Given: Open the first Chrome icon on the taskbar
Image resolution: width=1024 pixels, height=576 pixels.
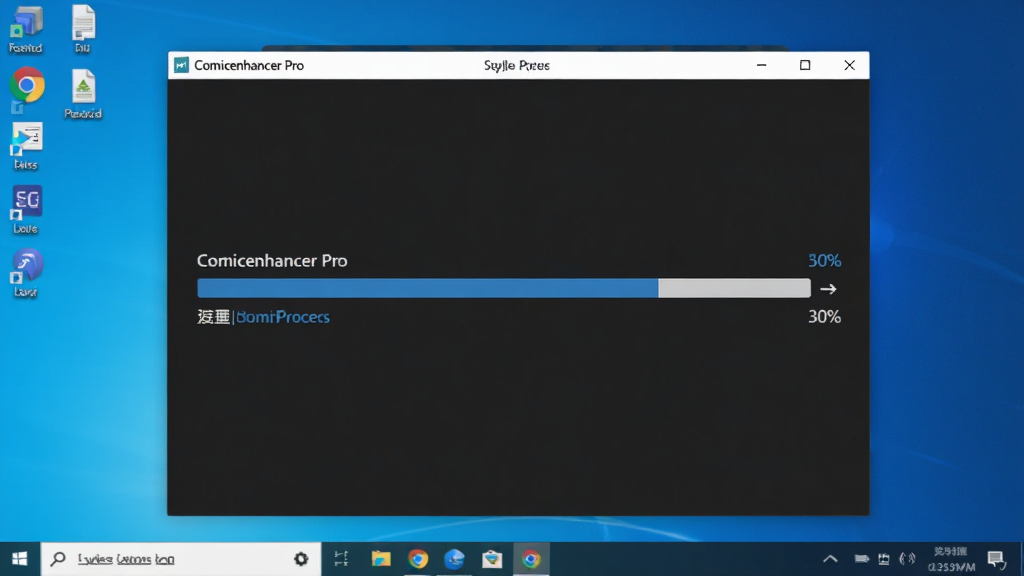Looking at the screenshot, I should click(418, 559).
